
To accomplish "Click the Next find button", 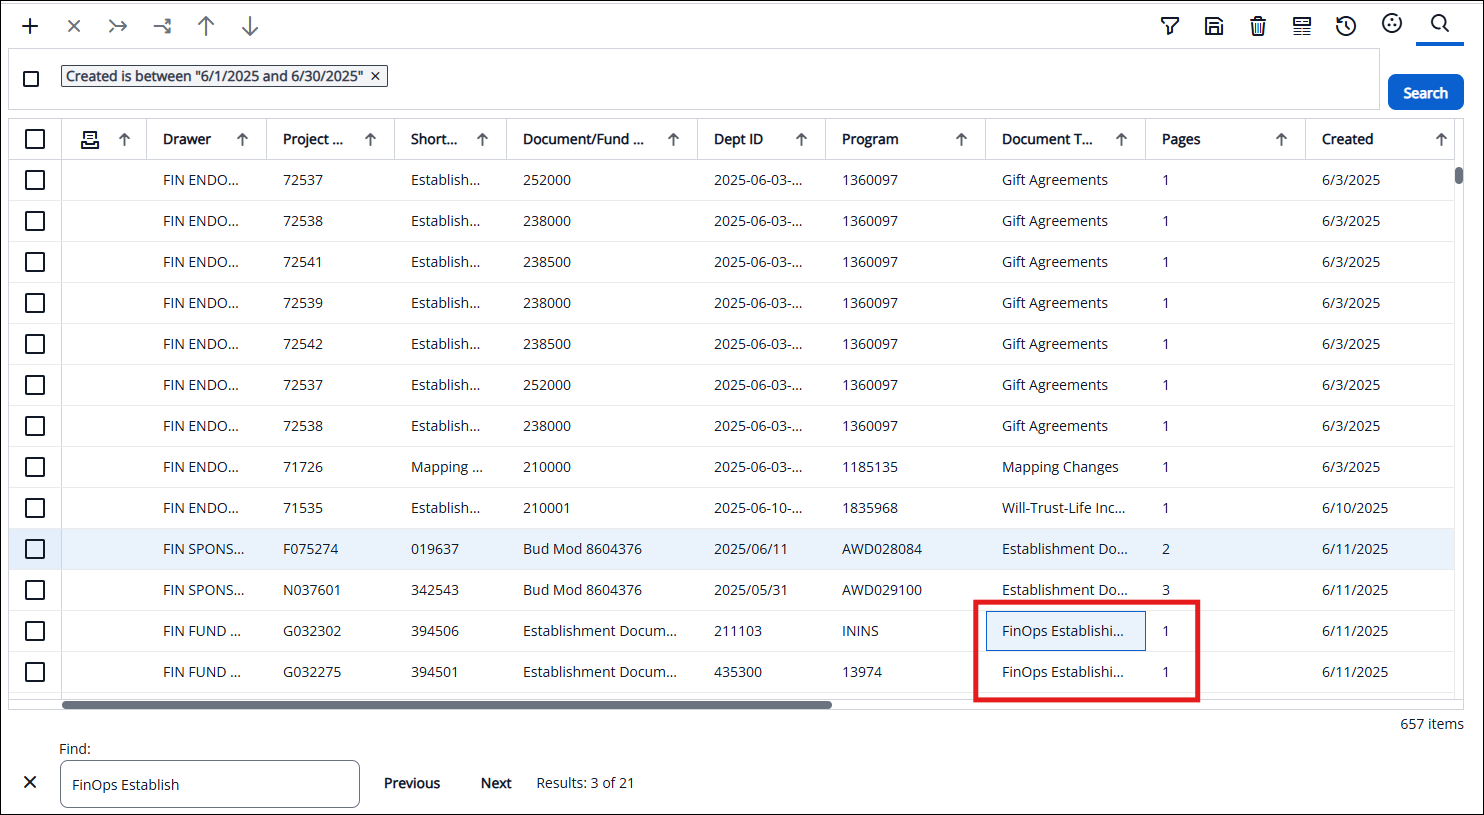I will pyautogui.click(x=496, y=783).
